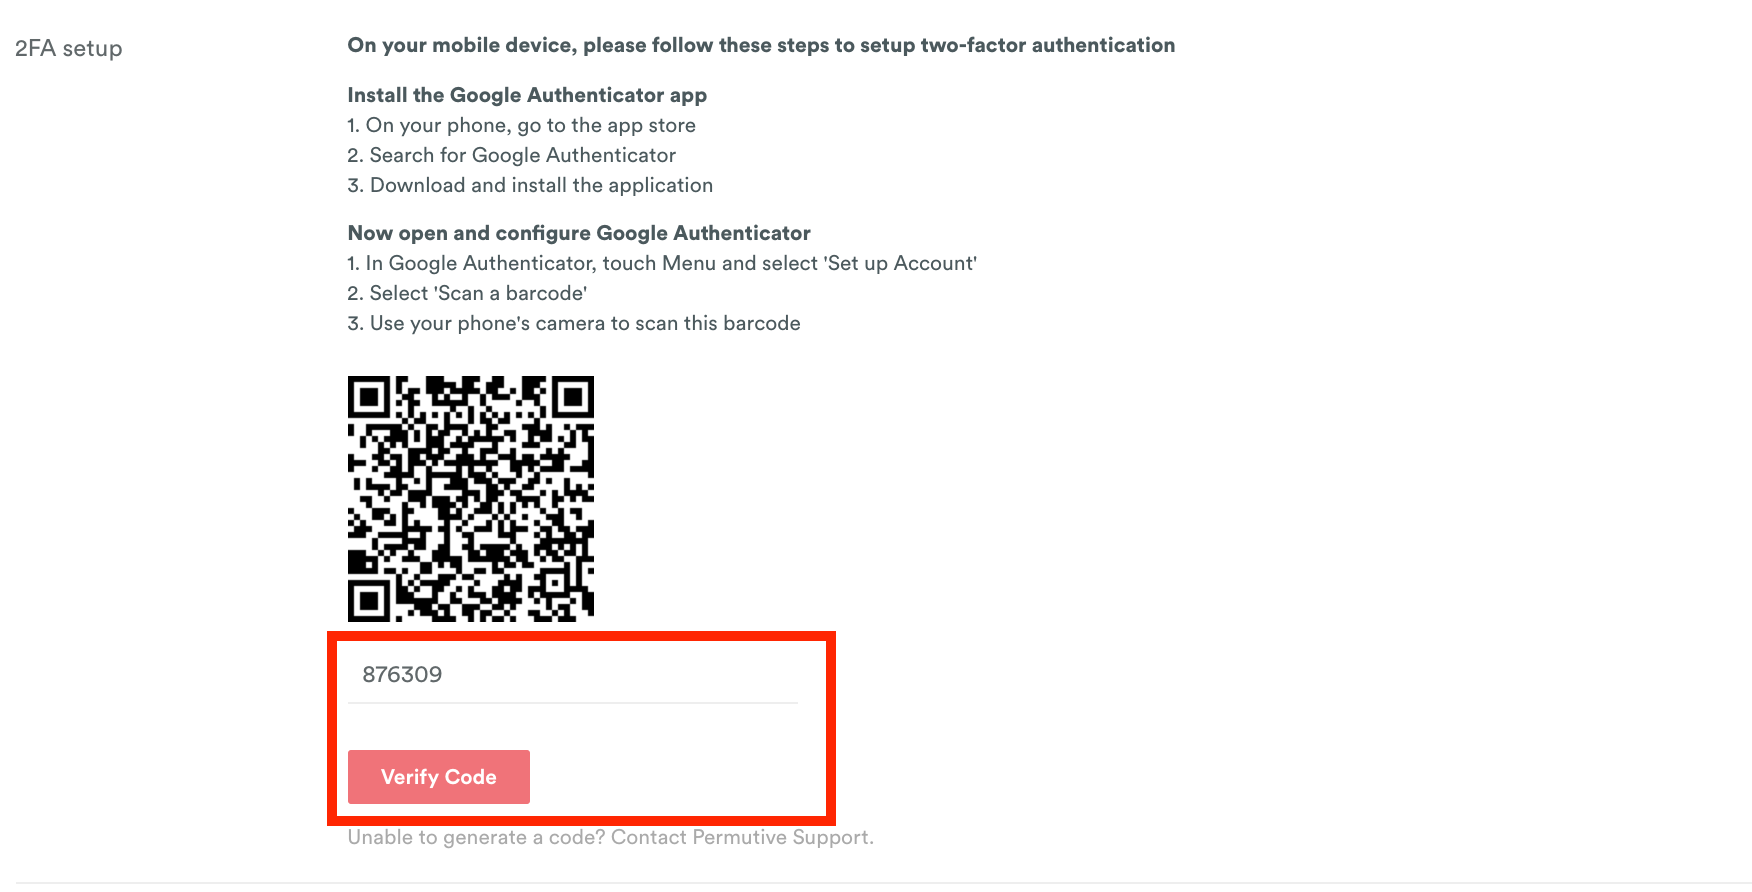Click step 'Use your phone's camera to scan this barcode'
1752x892 pixels.
(574, 323)
